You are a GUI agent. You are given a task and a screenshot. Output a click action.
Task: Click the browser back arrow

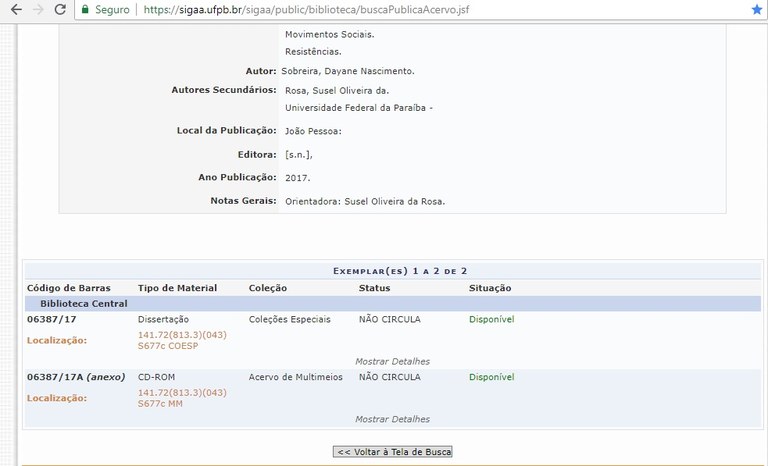pos(15,10)
